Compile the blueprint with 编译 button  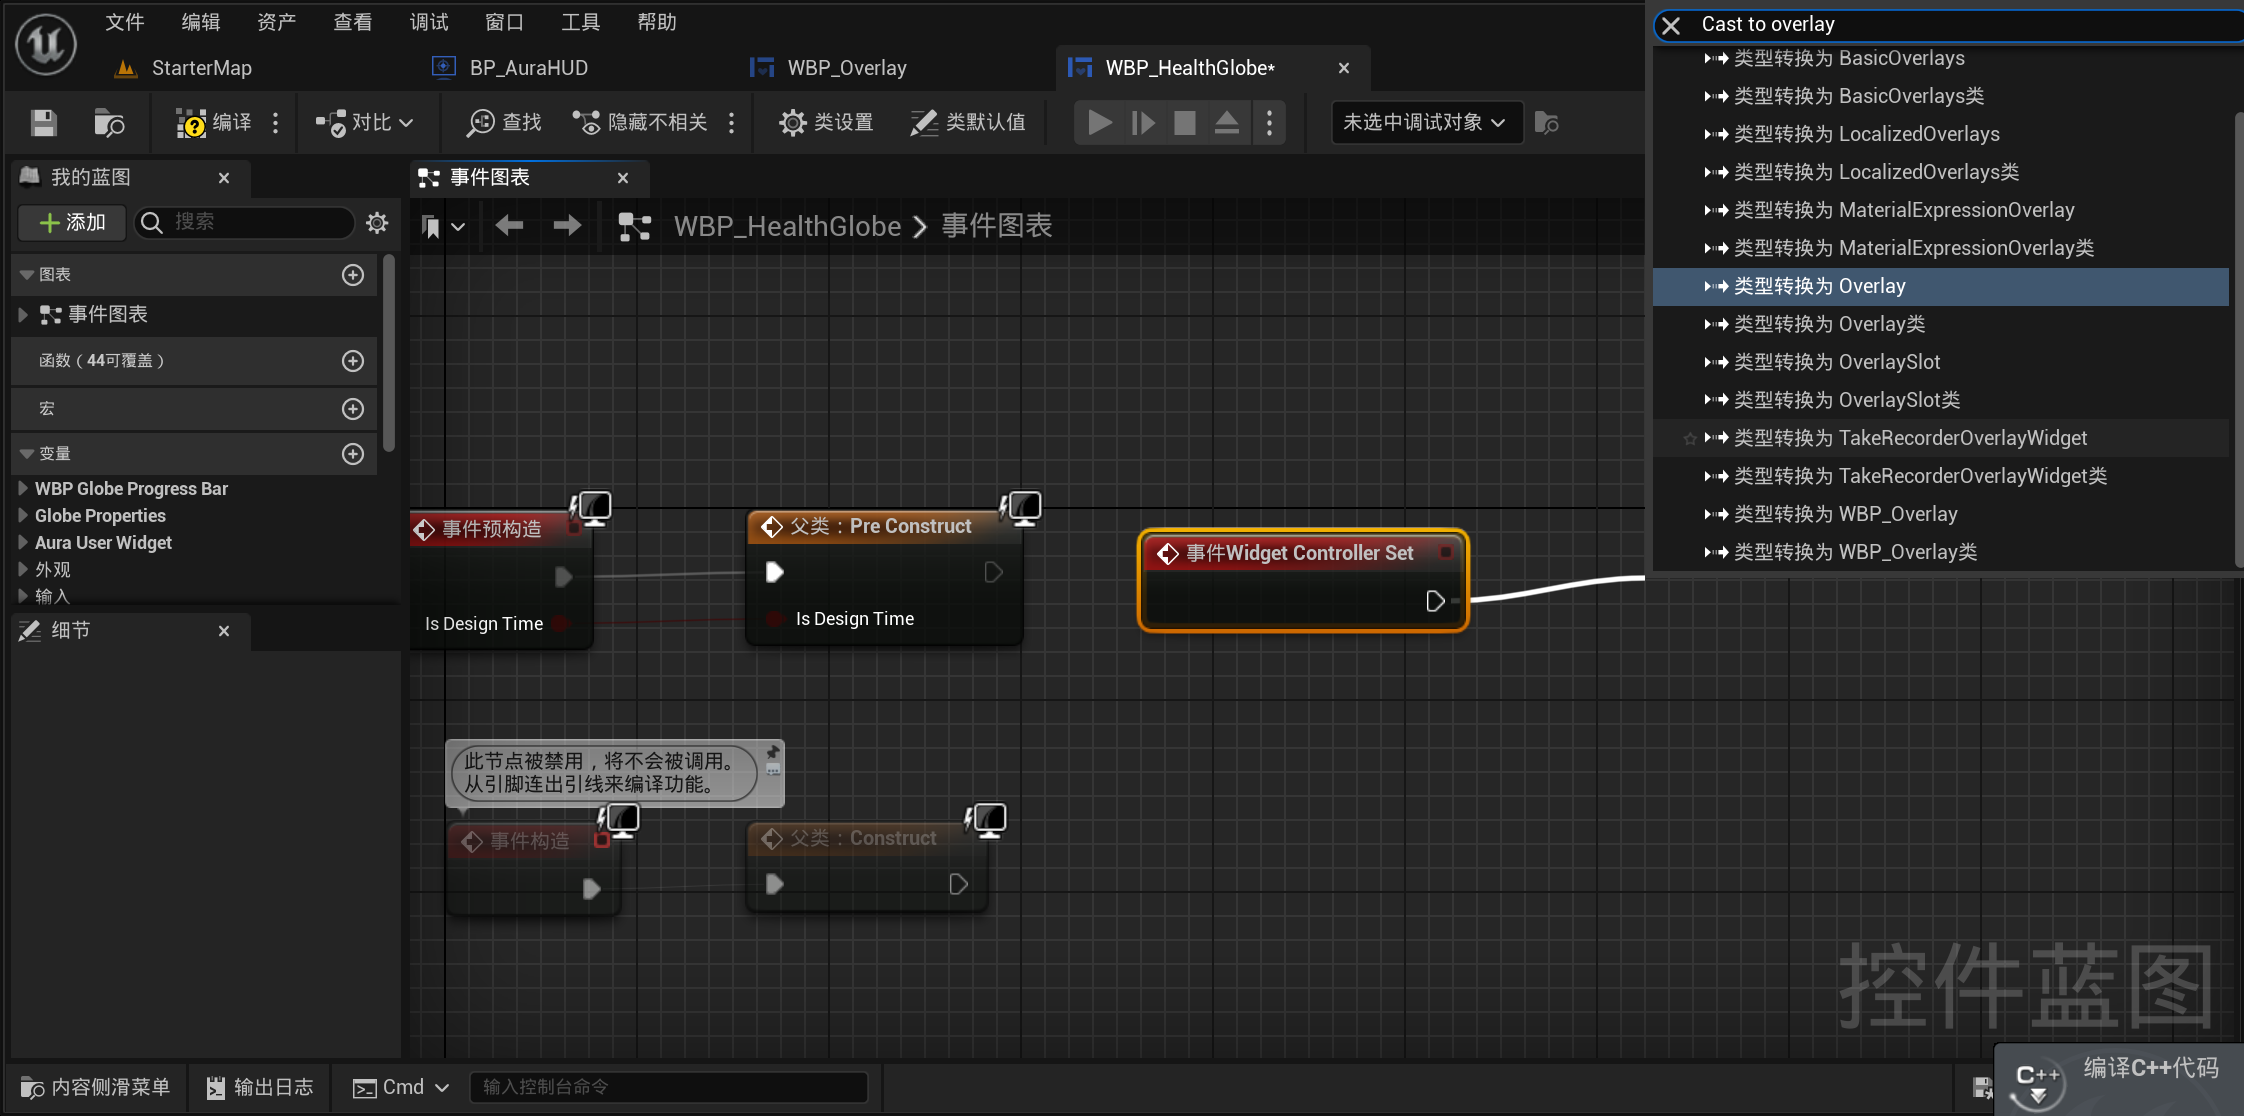[x=214, y=123]
